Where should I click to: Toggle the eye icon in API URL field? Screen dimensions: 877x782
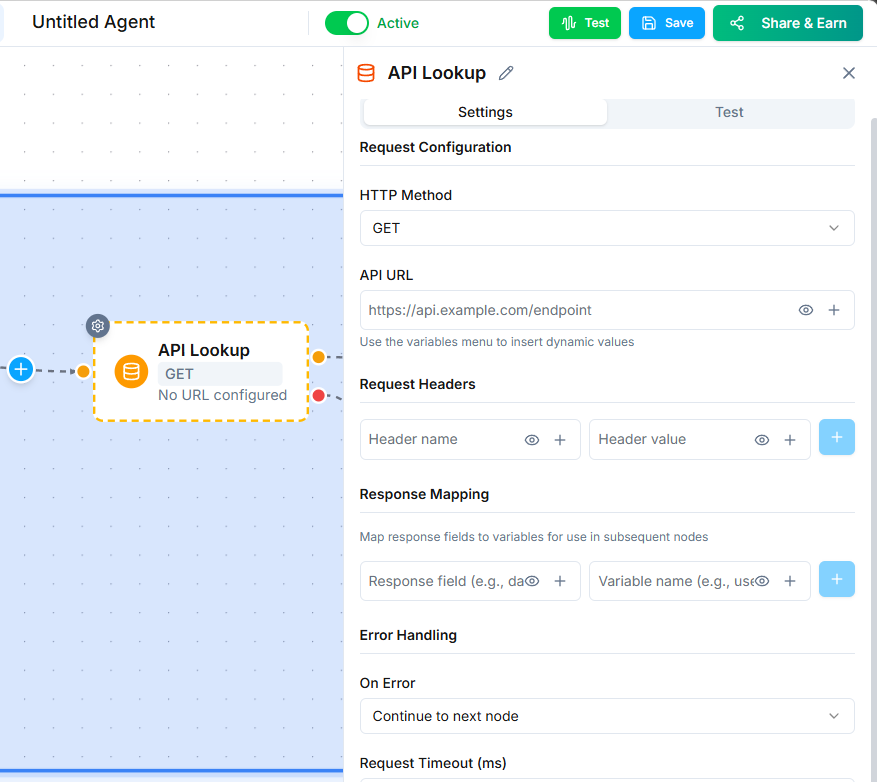pyautogui.click(x=806, y=310)
